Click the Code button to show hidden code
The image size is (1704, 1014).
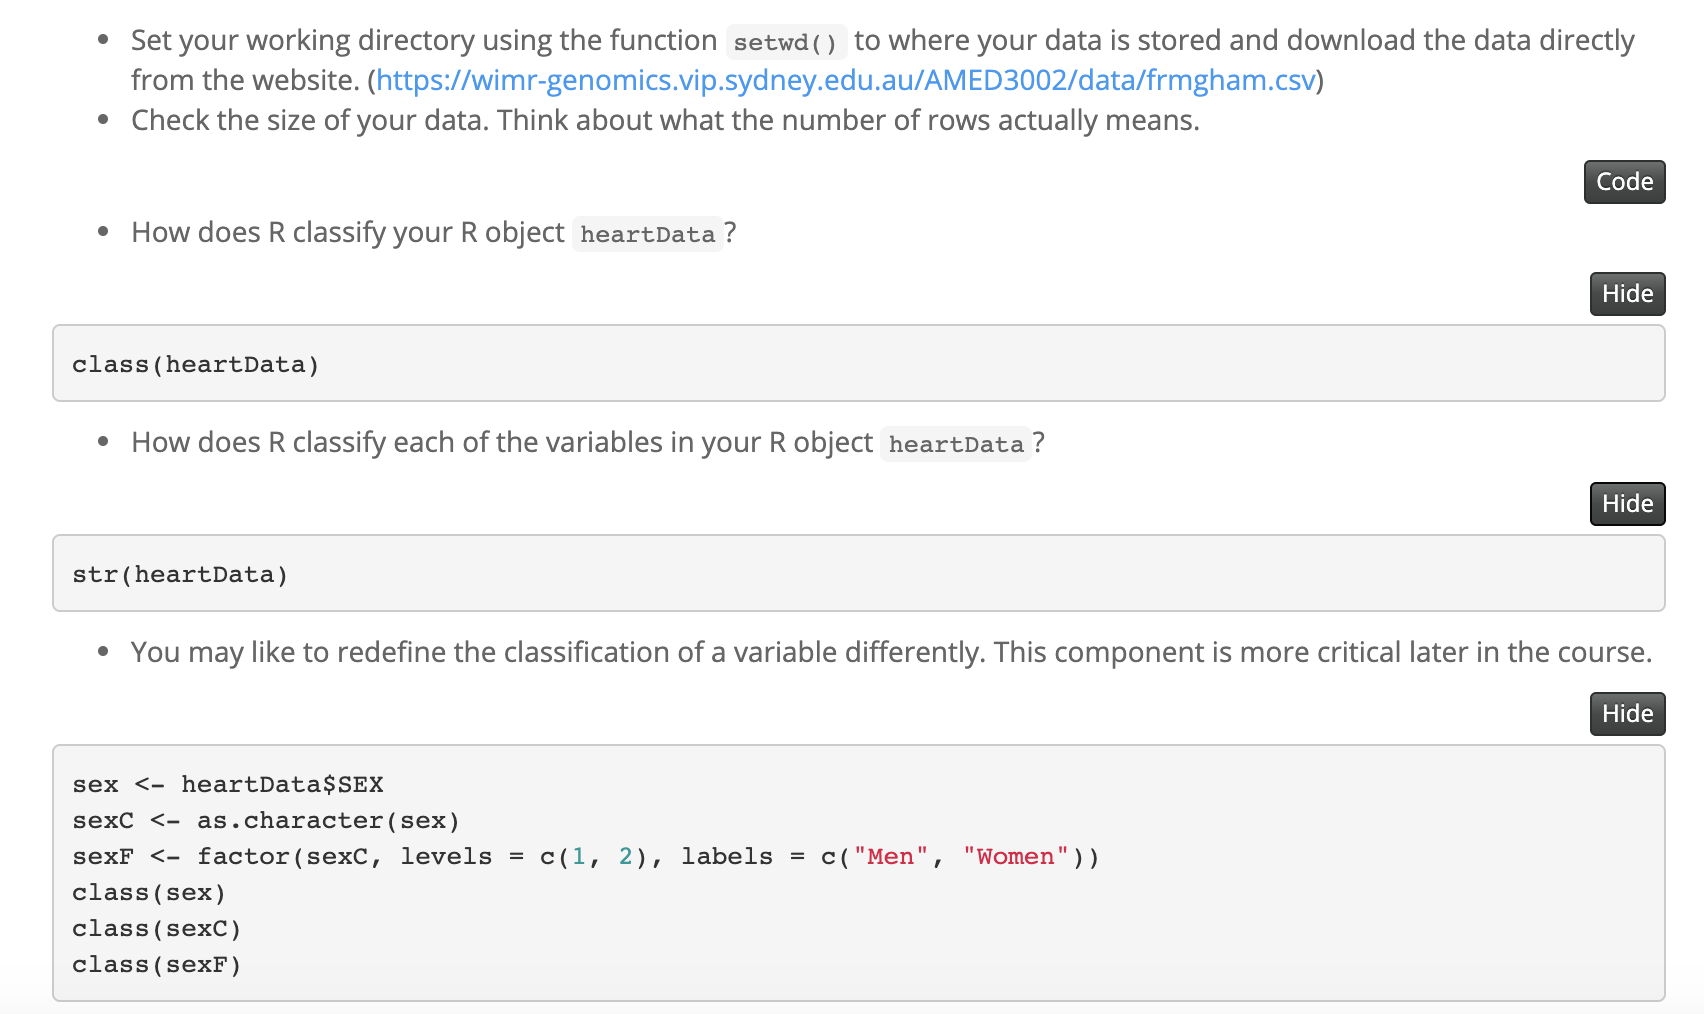tap(1624, 182)
